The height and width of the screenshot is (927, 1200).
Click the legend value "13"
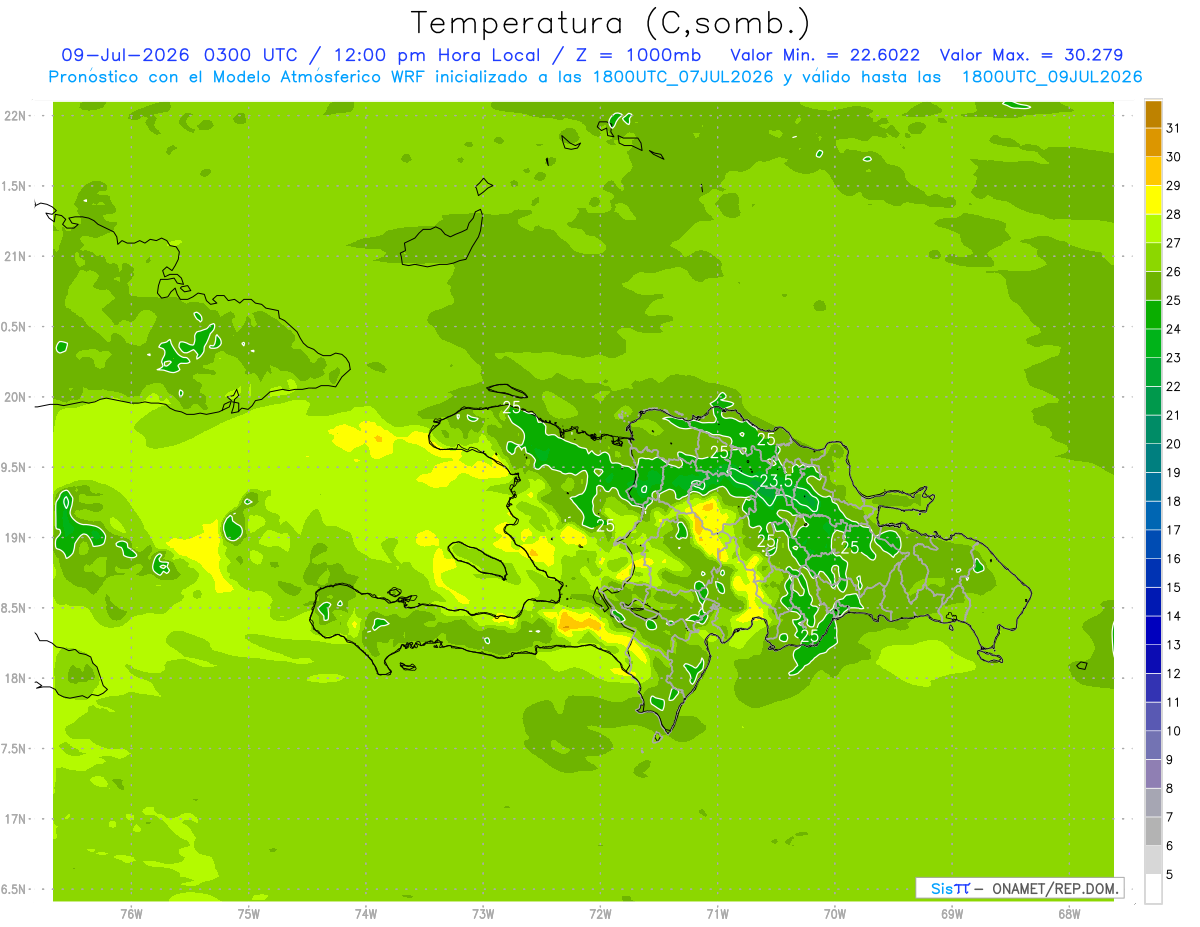(x=1174, y=645)
